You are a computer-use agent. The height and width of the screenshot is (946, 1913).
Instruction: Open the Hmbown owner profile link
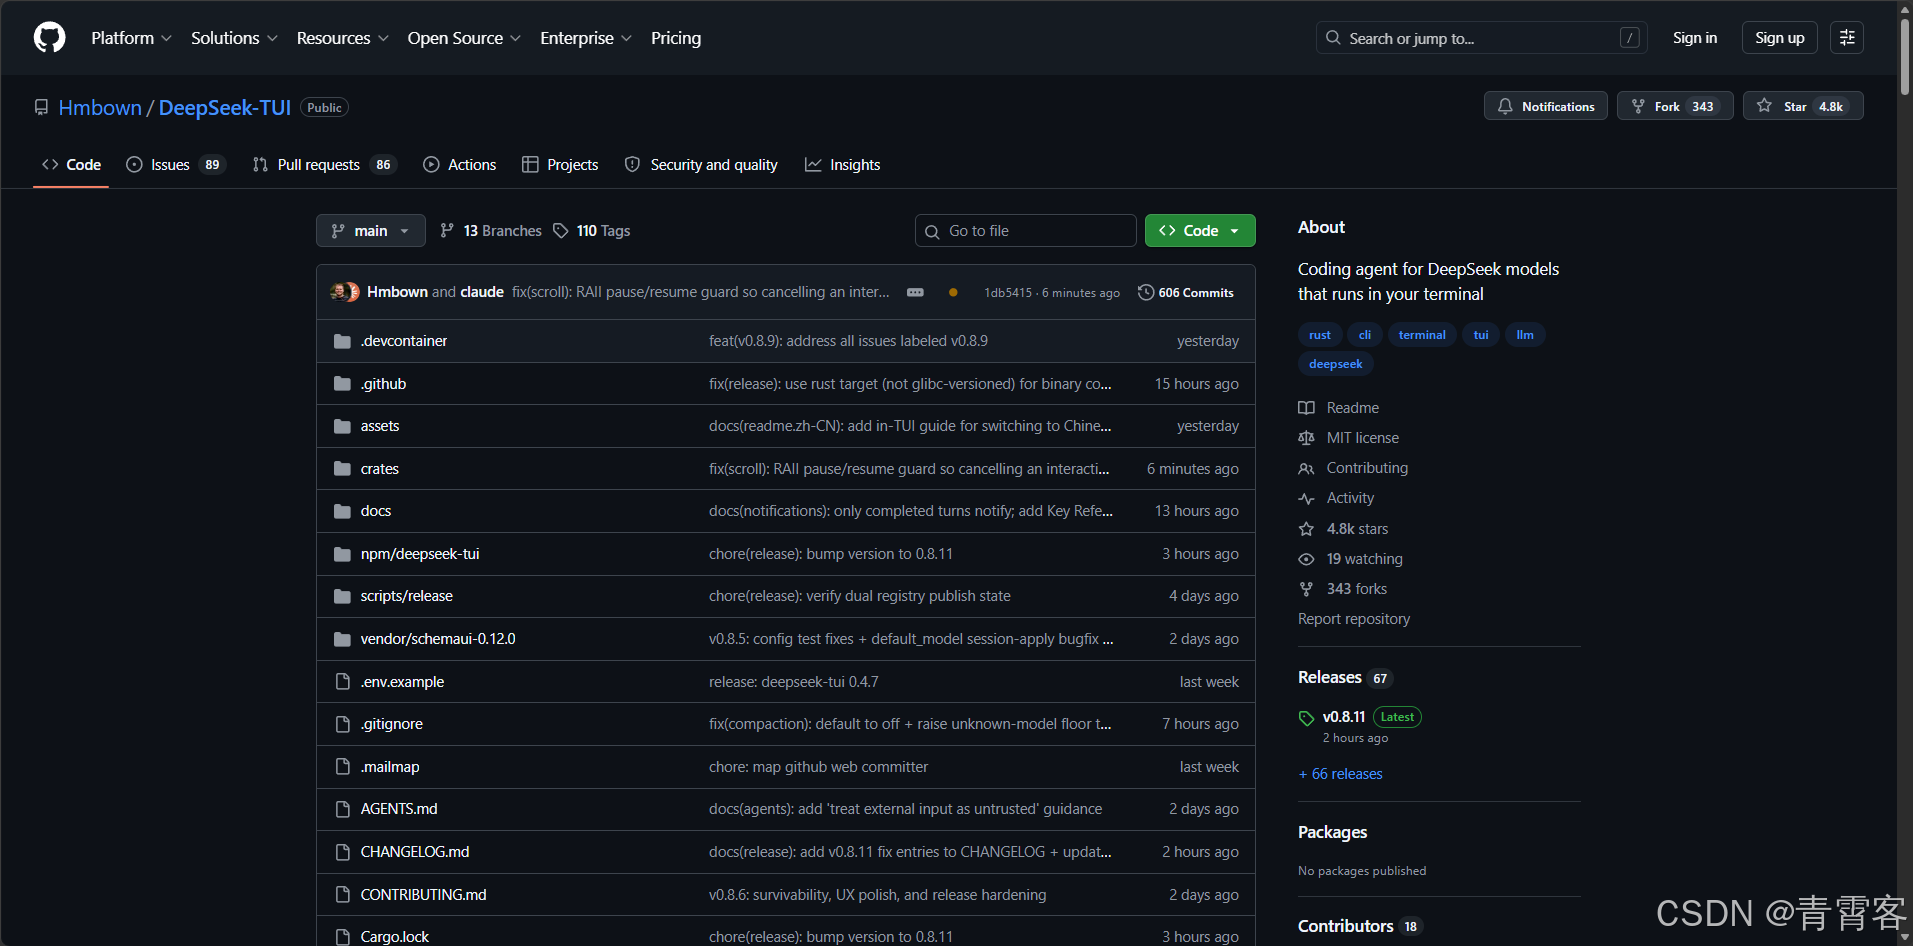pos(100,108)
